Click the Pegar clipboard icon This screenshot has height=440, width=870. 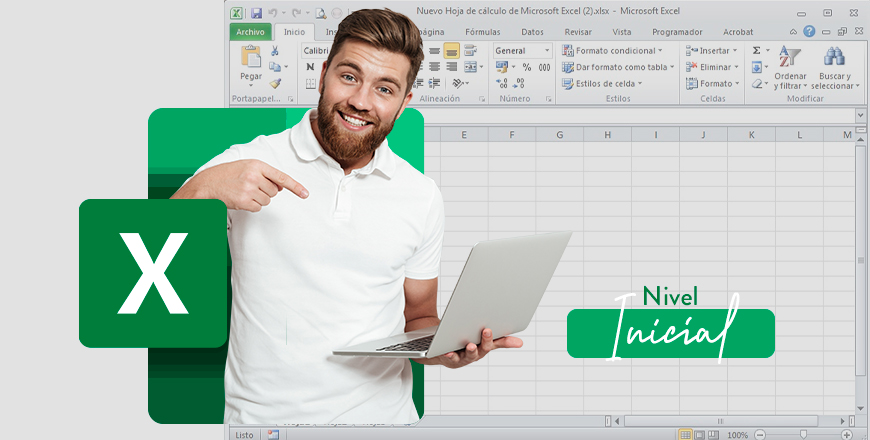coord(251,57)
